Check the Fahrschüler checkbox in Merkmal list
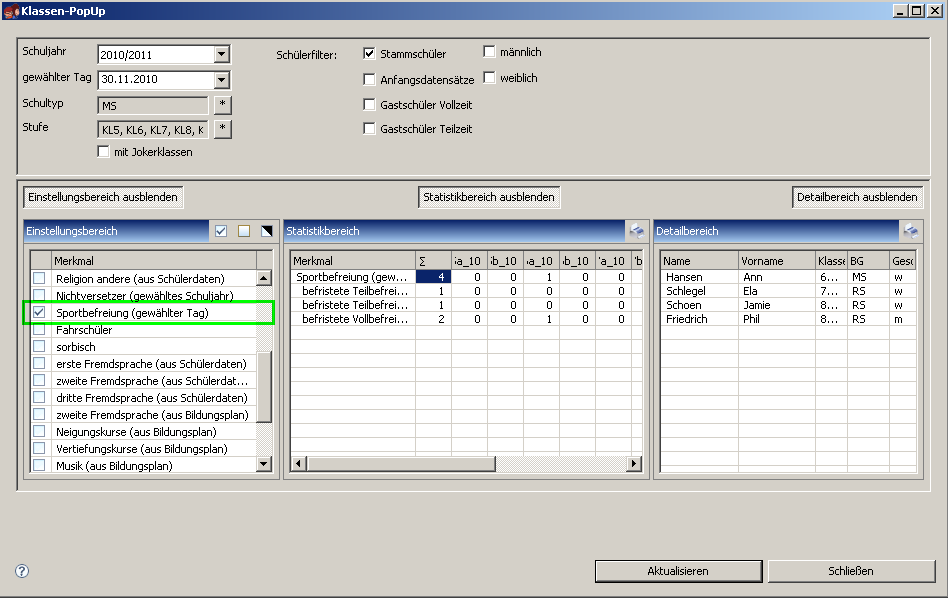The height and width of the screenshot is (598, 948). [39, 330]
